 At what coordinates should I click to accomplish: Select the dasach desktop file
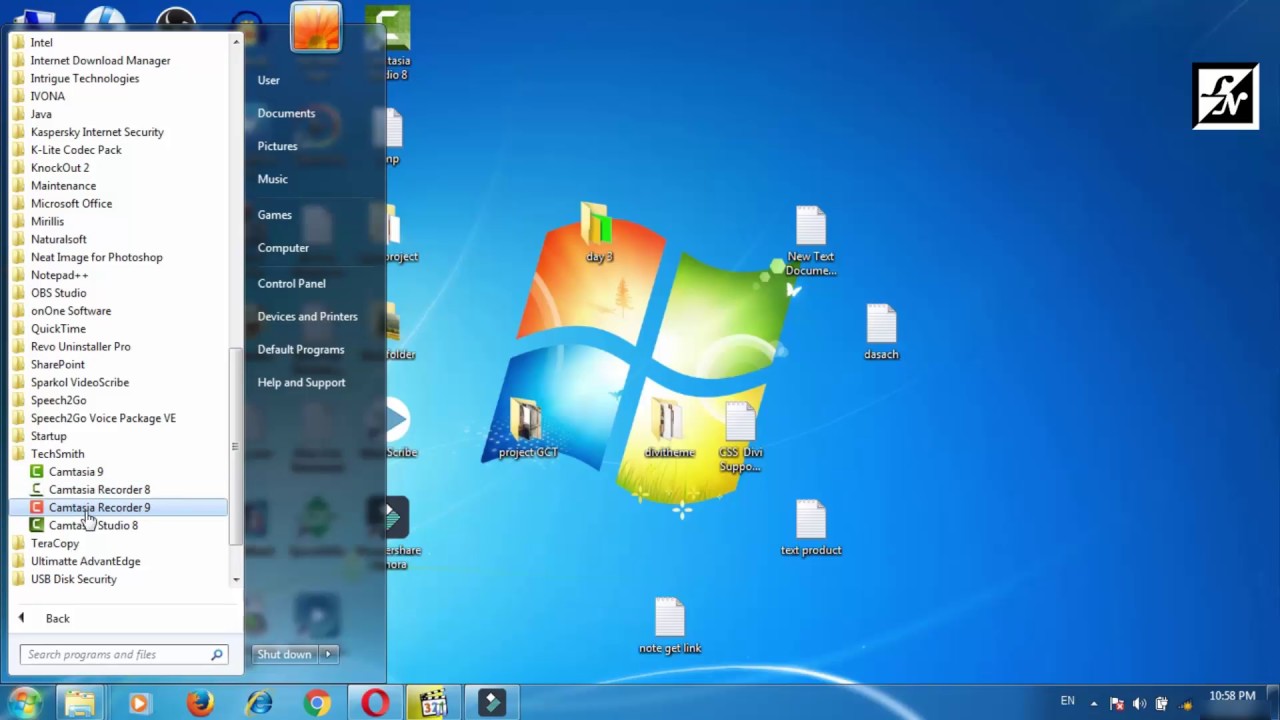coord(881,332)
